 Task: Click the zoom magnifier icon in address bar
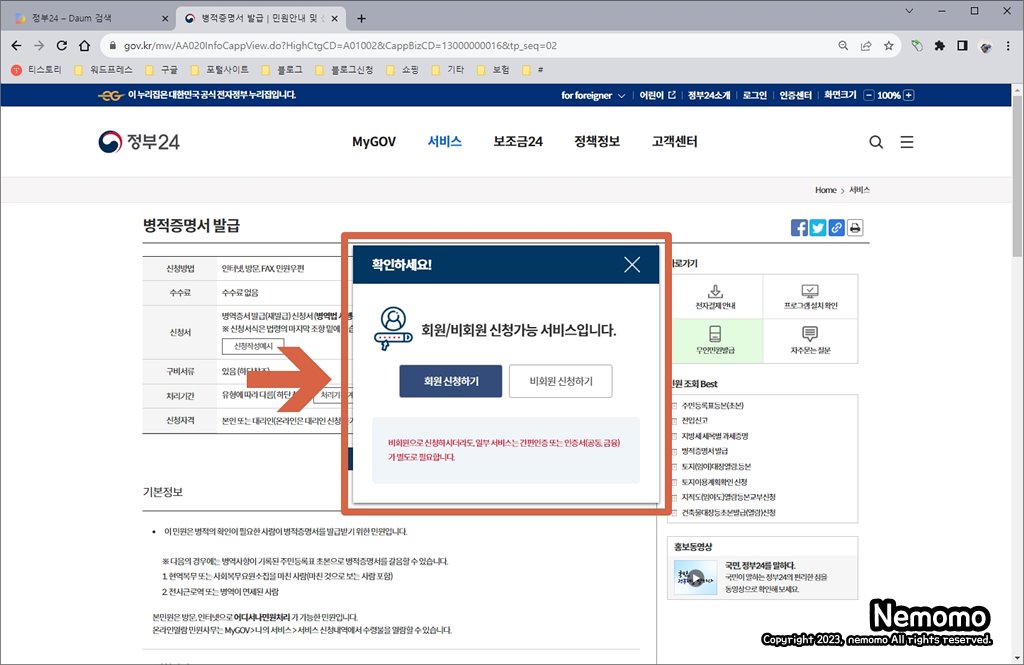(x=843, y=46)
